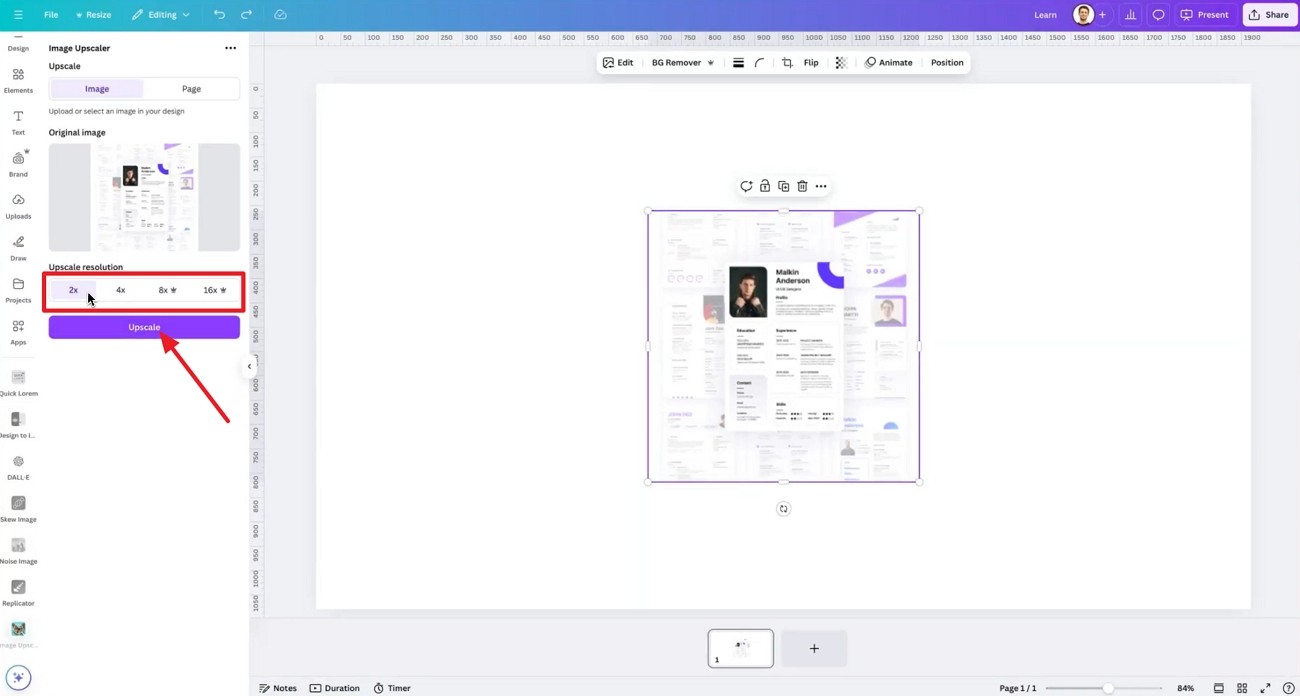
Task: Open the Timer tool
Action: (x=392, y=688)
